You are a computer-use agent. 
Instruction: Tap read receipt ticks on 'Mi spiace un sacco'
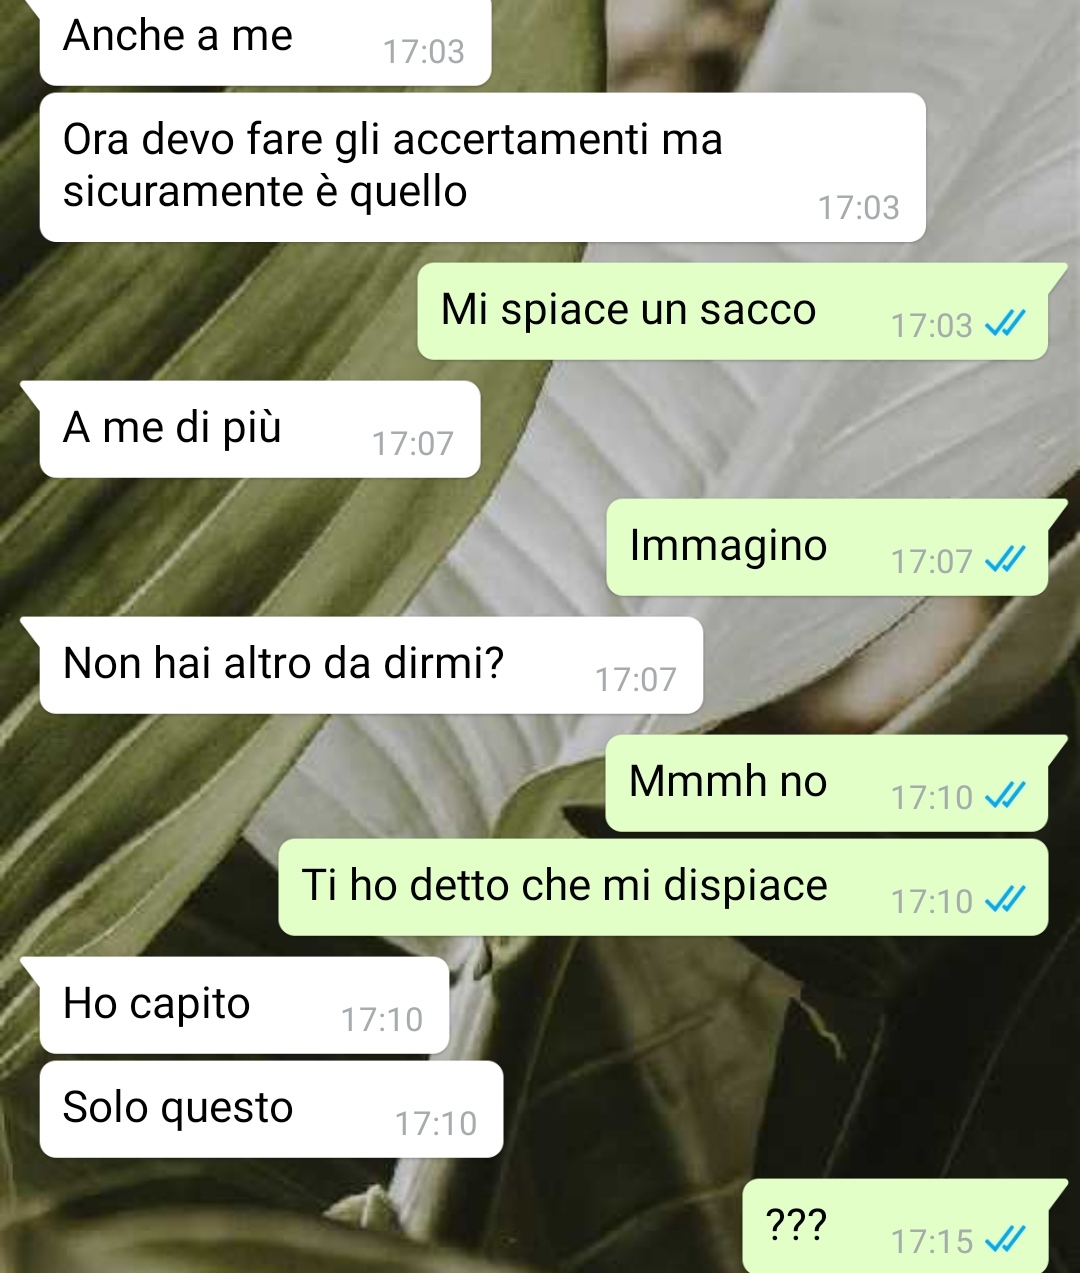[1005, 324]
